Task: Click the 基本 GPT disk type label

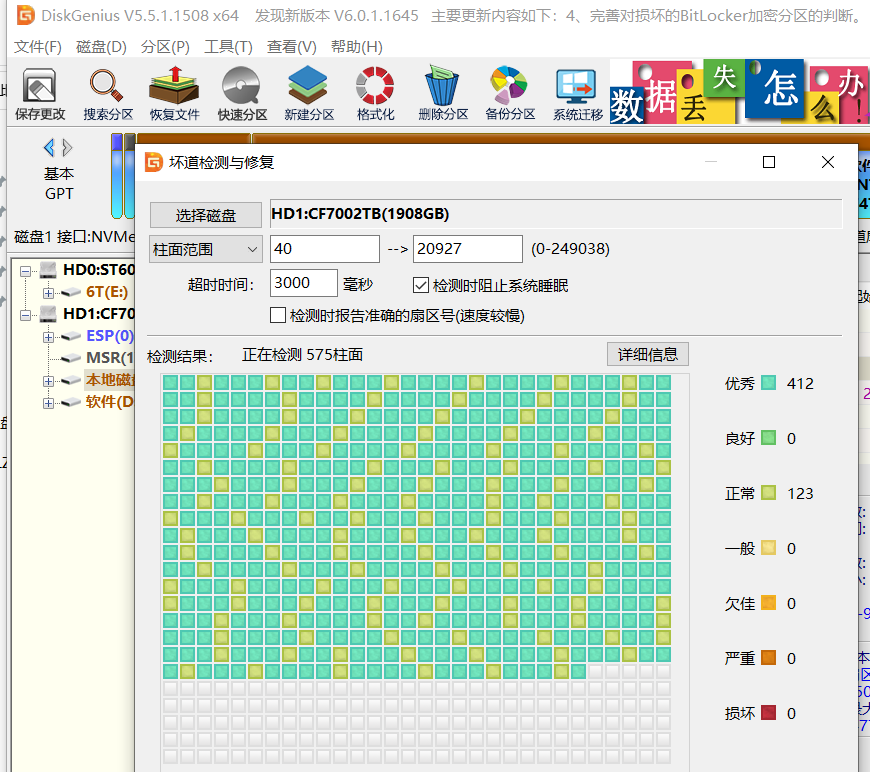Action: (59, 184)
